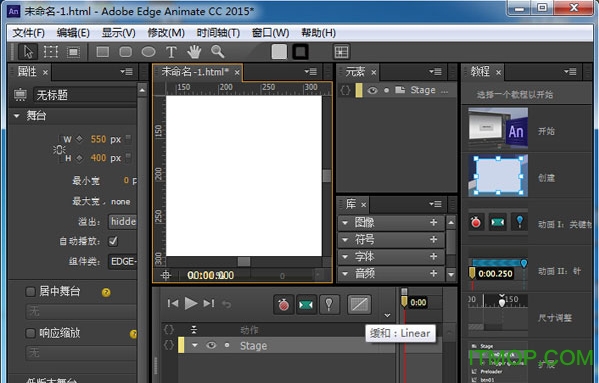Collapse the 舞台 section

(x=16, y=115)
